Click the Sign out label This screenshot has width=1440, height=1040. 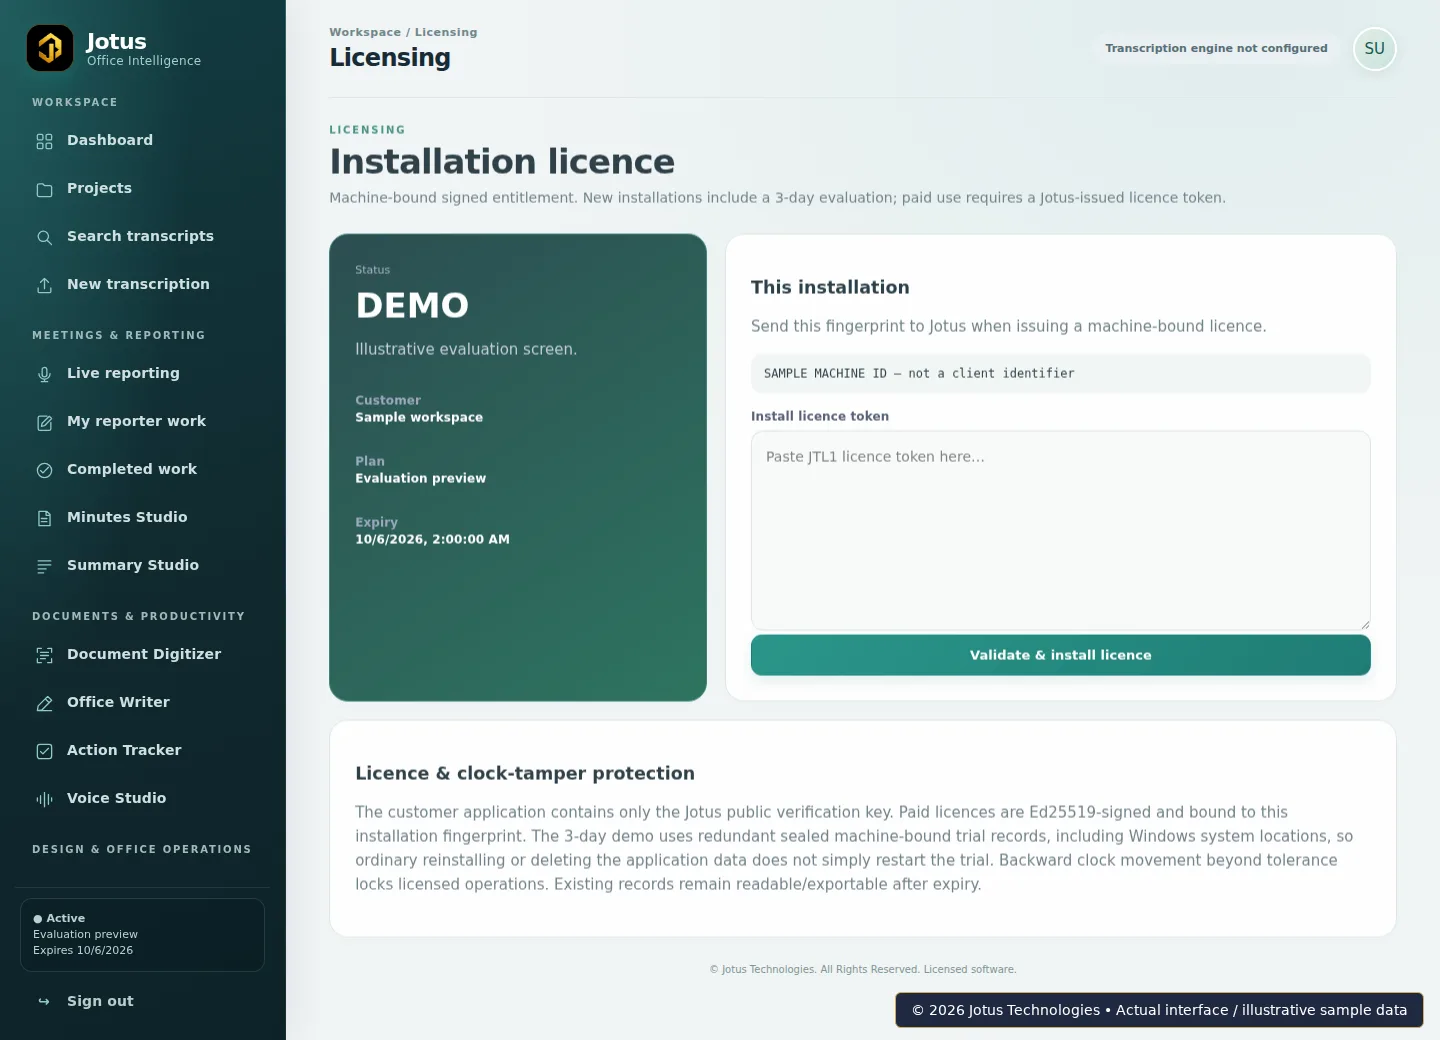(100, 1001)
